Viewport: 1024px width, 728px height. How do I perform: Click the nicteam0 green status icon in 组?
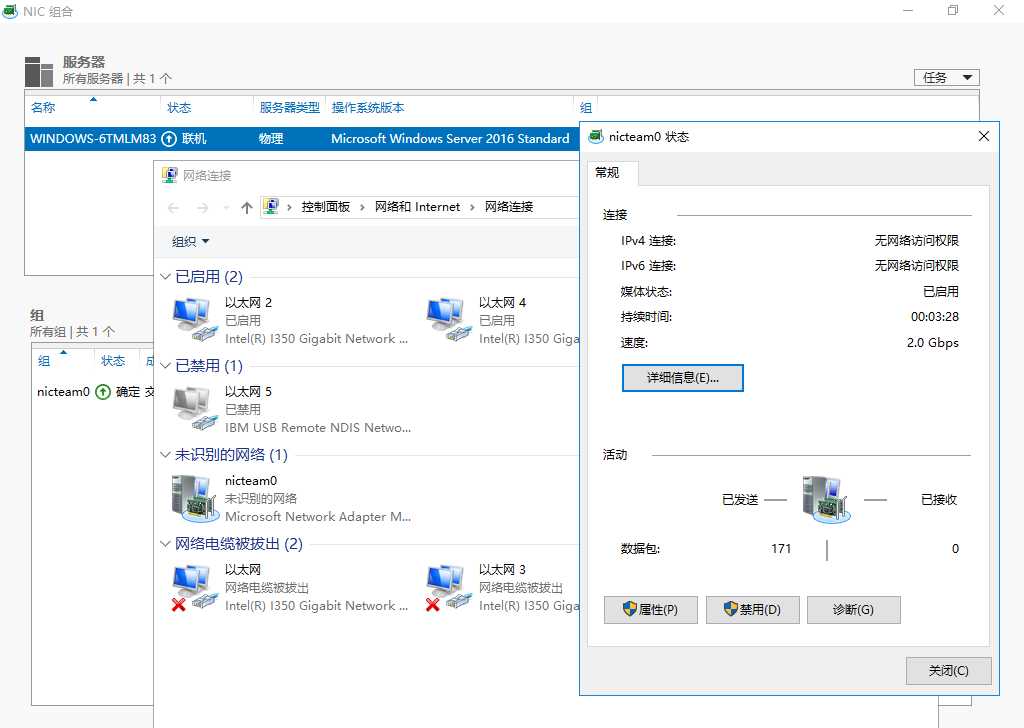click(x=103, y=392)
